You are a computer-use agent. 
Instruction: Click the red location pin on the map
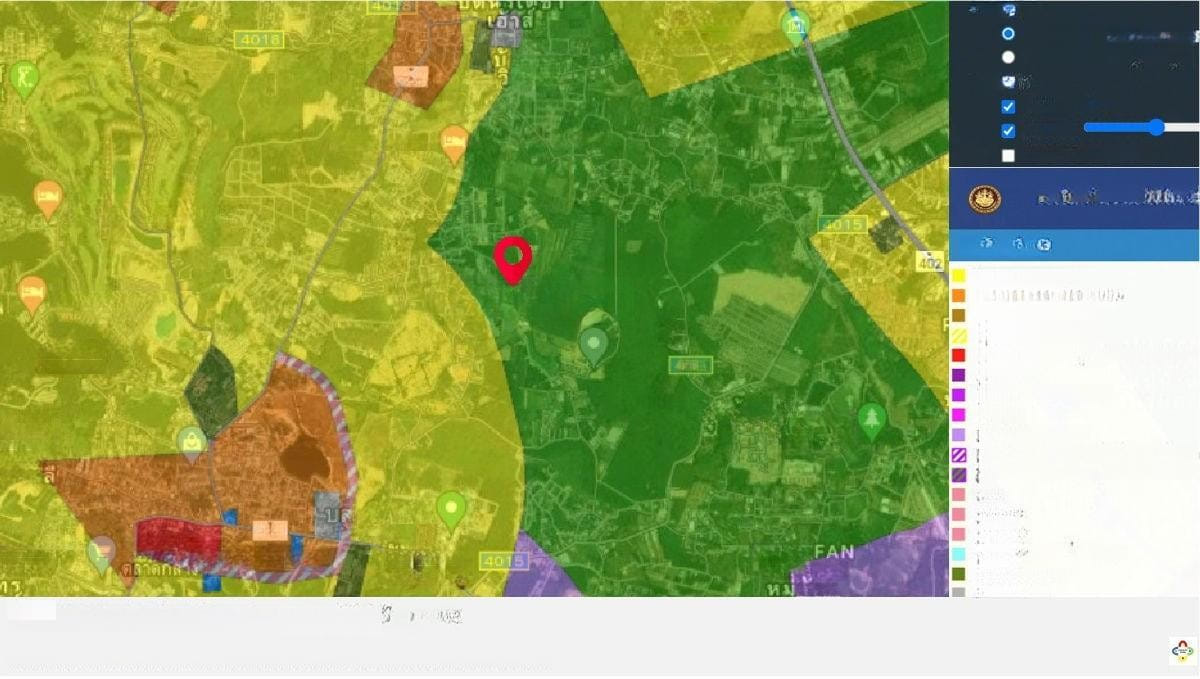click(x=512, y=259)
